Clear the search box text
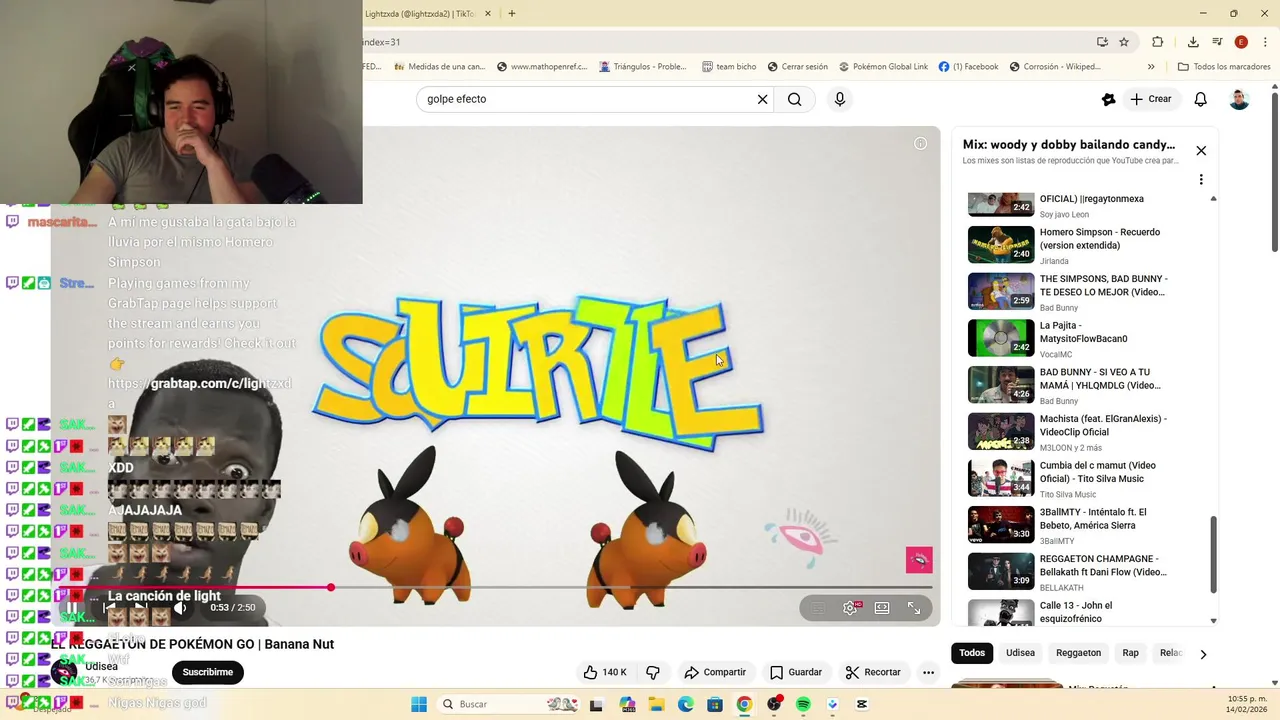Screen dimensions: 1280x720 [762, 99]
